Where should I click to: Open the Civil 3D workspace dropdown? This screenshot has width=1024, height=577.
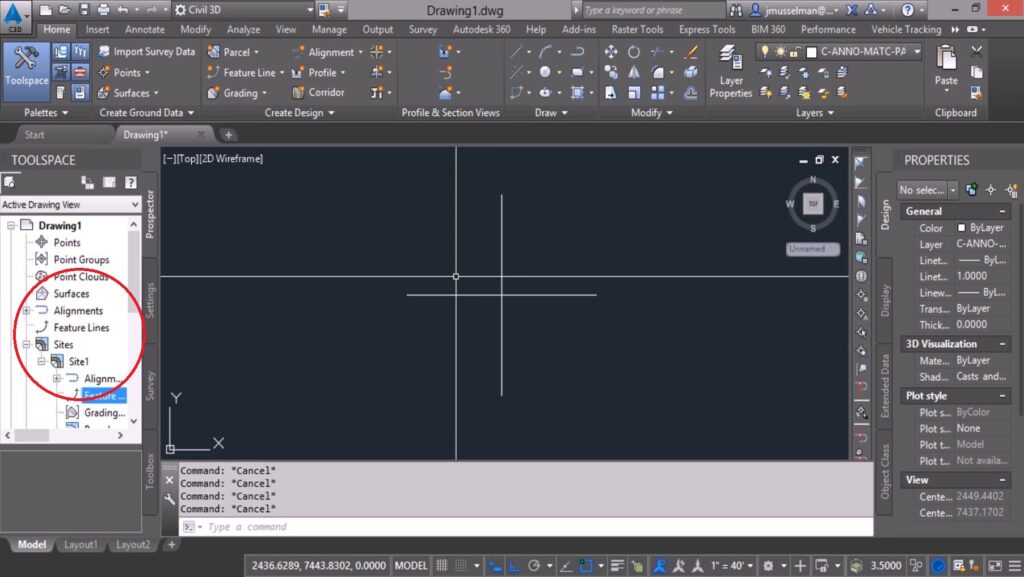pos(243,10)
